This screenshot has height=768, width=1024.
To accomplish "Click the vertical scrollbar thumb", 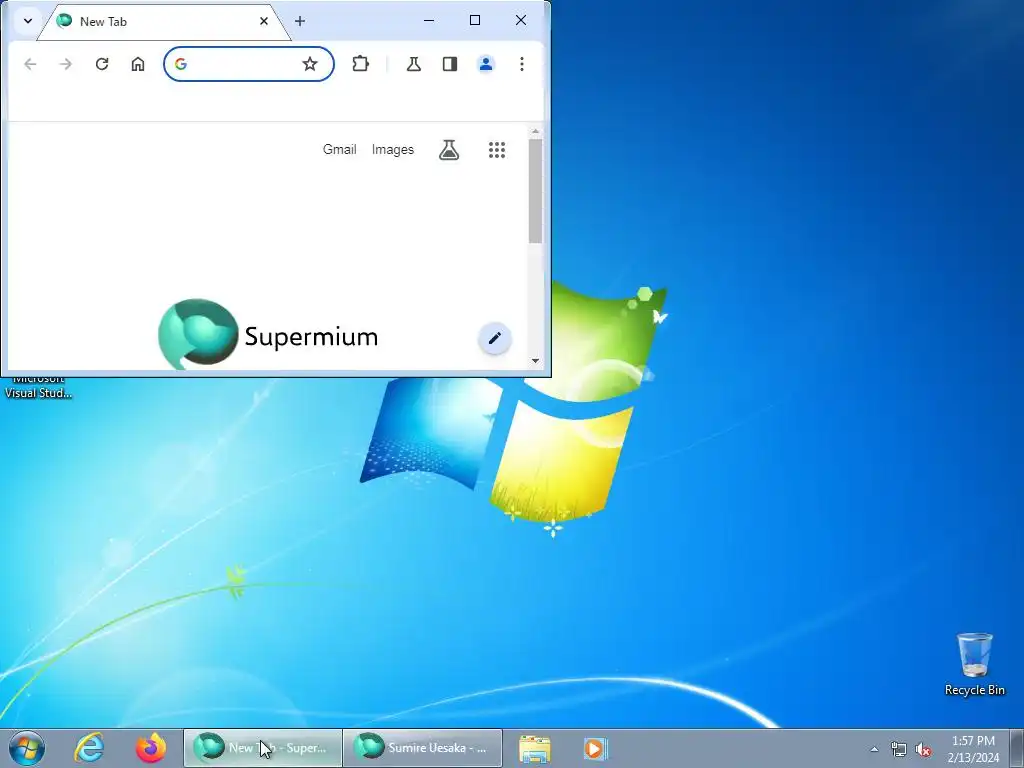I will coord(536,191).
